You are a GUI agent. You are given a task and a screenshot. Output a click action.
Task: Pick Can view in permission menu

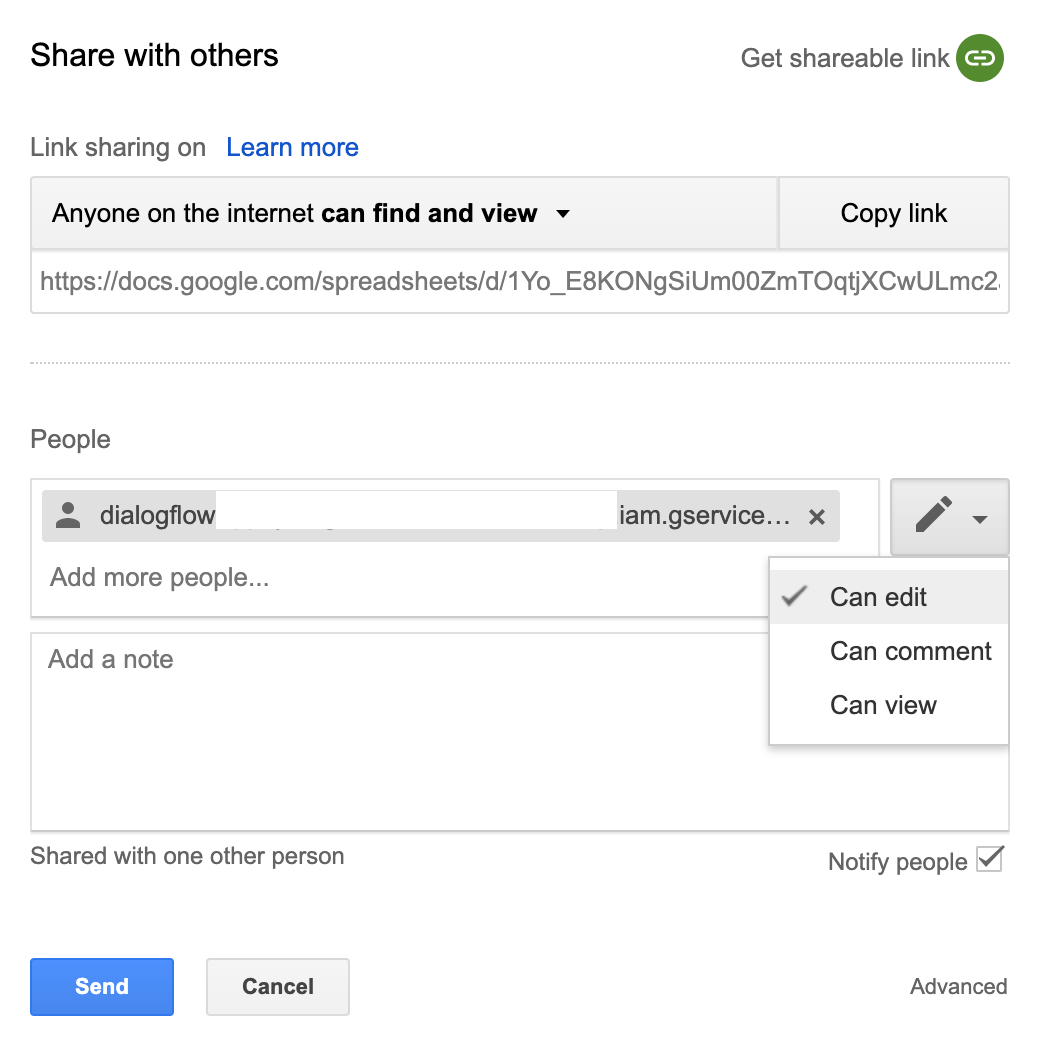(883, 705)
